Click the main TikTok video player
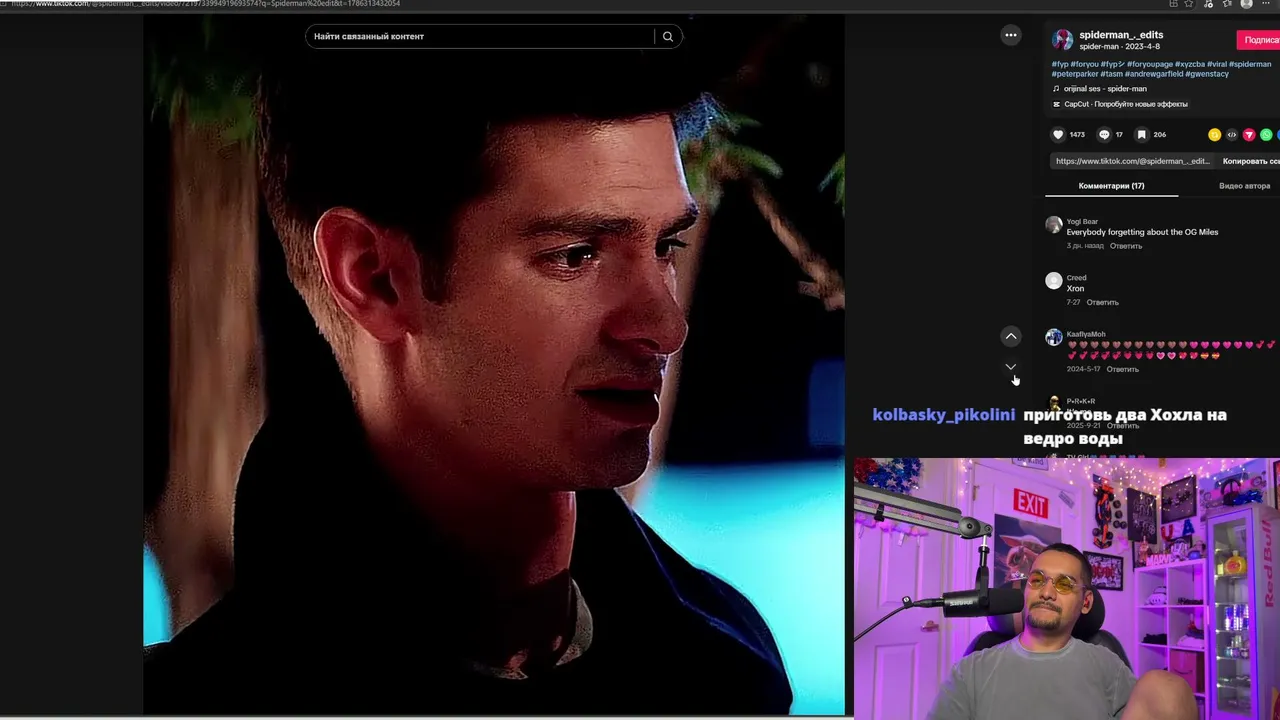 494,365
